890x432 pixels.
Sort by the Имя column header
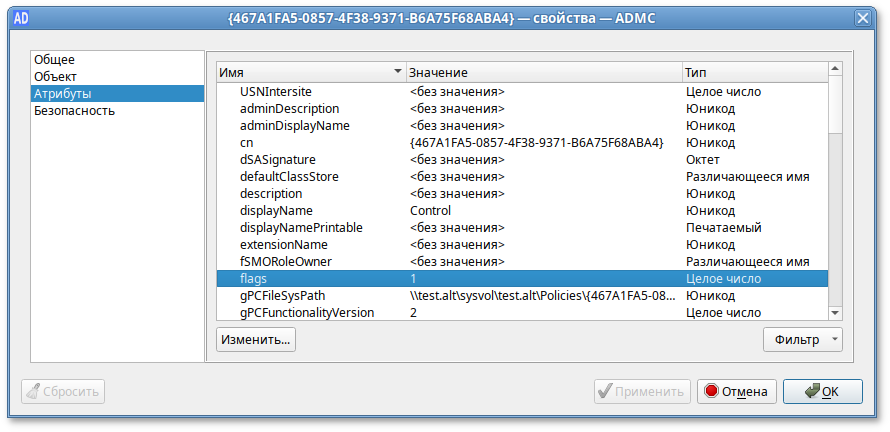click(x=311, y=72)
